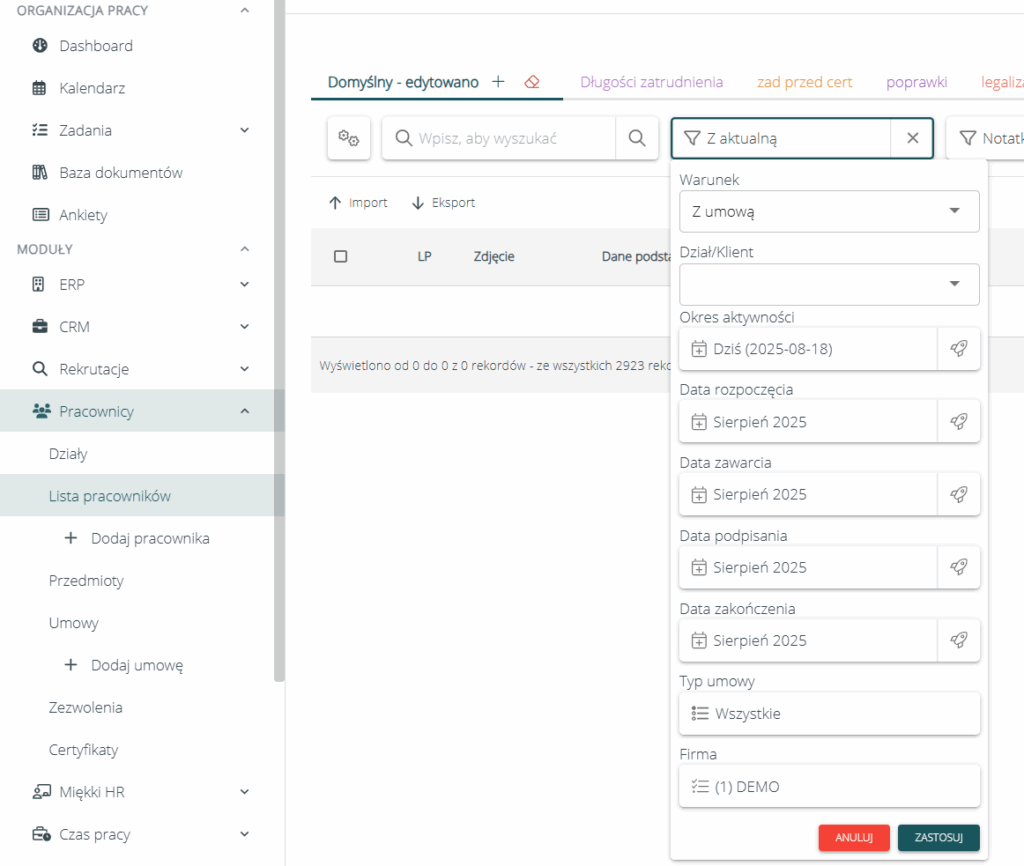Open the Dział/Klient dropdown
Image resolution: width=1024 pixels, height=866 pixels.
coord(828,285)
